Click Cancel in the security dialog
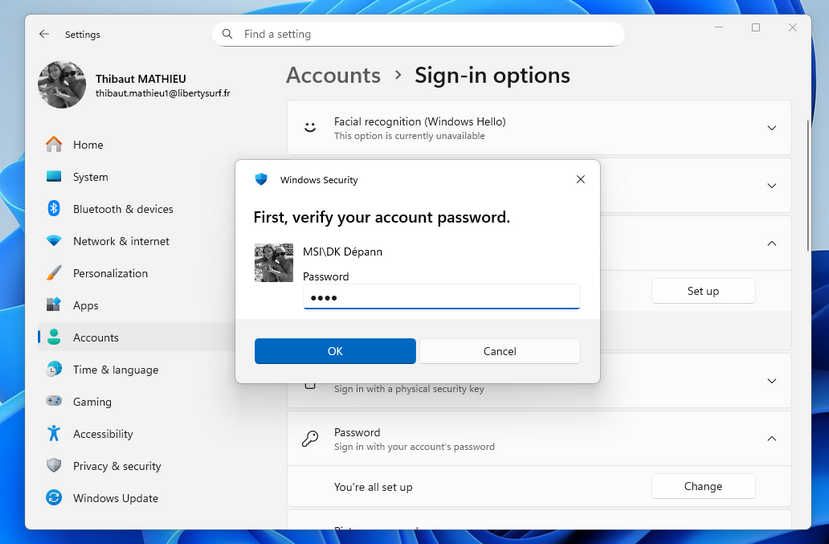 coord(500,351)
